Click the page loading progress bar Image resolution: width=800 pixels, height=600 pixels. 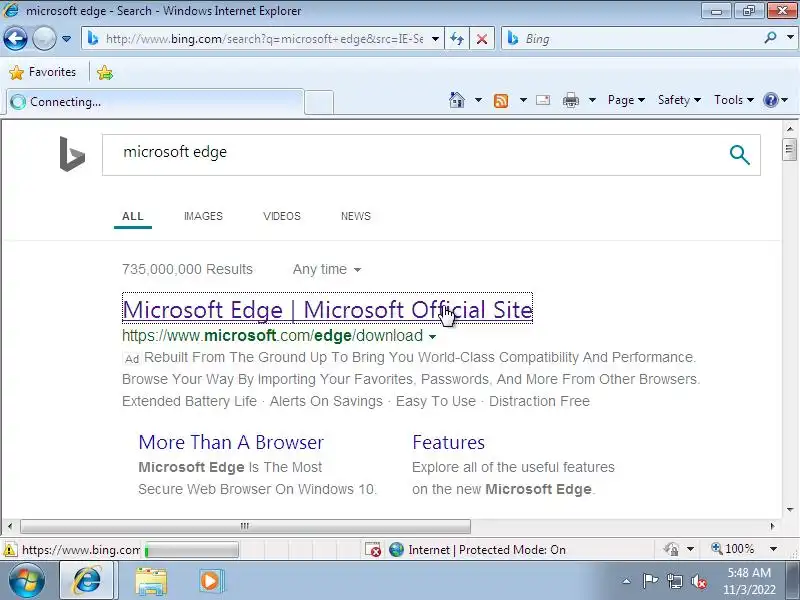click(191, 550)
